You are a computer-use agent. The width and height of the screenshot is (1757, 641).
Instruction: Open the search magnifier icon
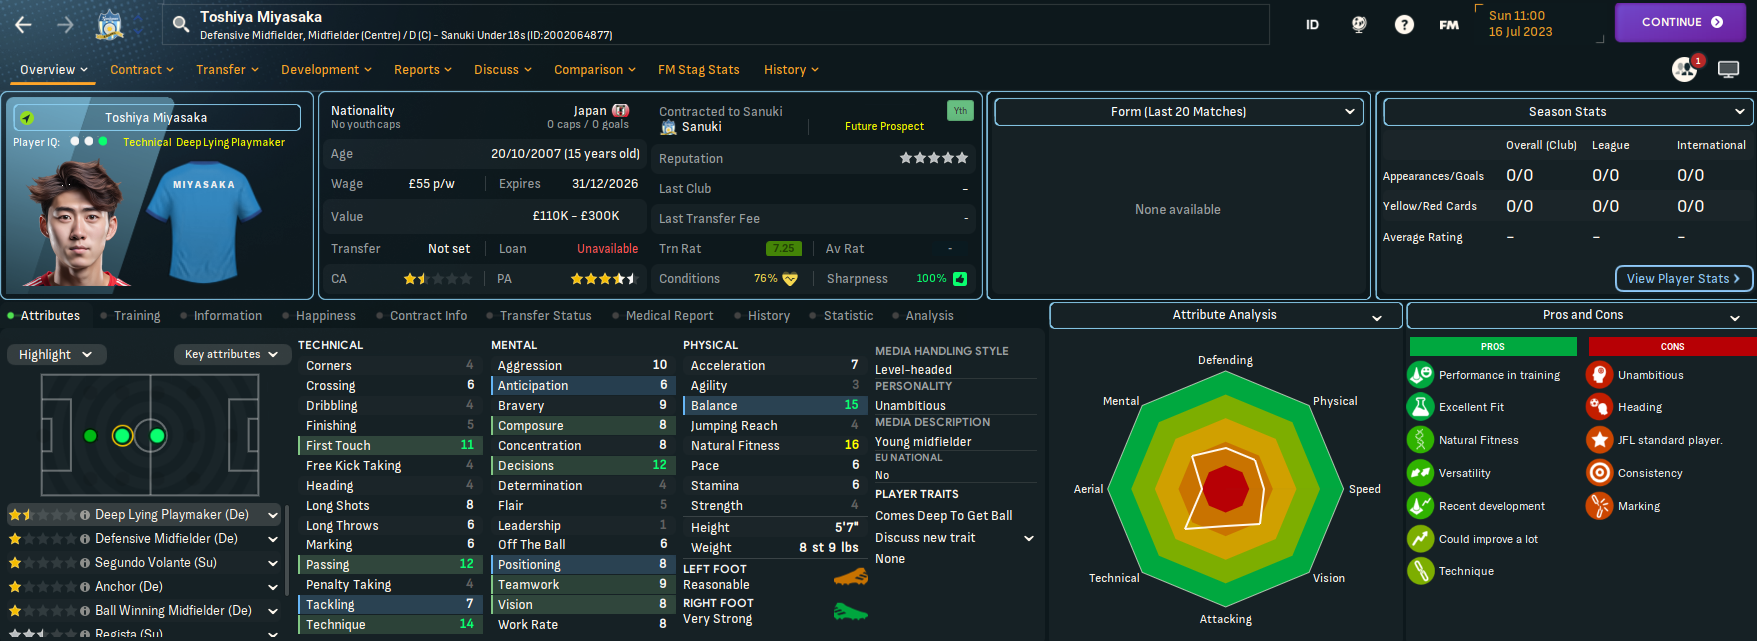pos(181,24)
